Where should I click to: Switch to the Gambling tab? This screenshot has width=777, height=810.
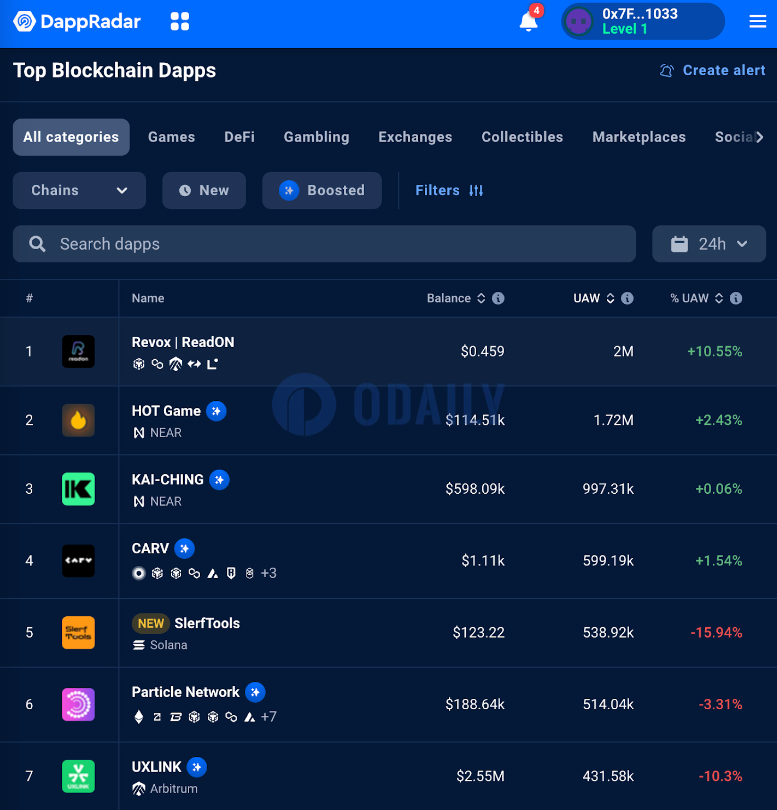[x=316, y=137]
